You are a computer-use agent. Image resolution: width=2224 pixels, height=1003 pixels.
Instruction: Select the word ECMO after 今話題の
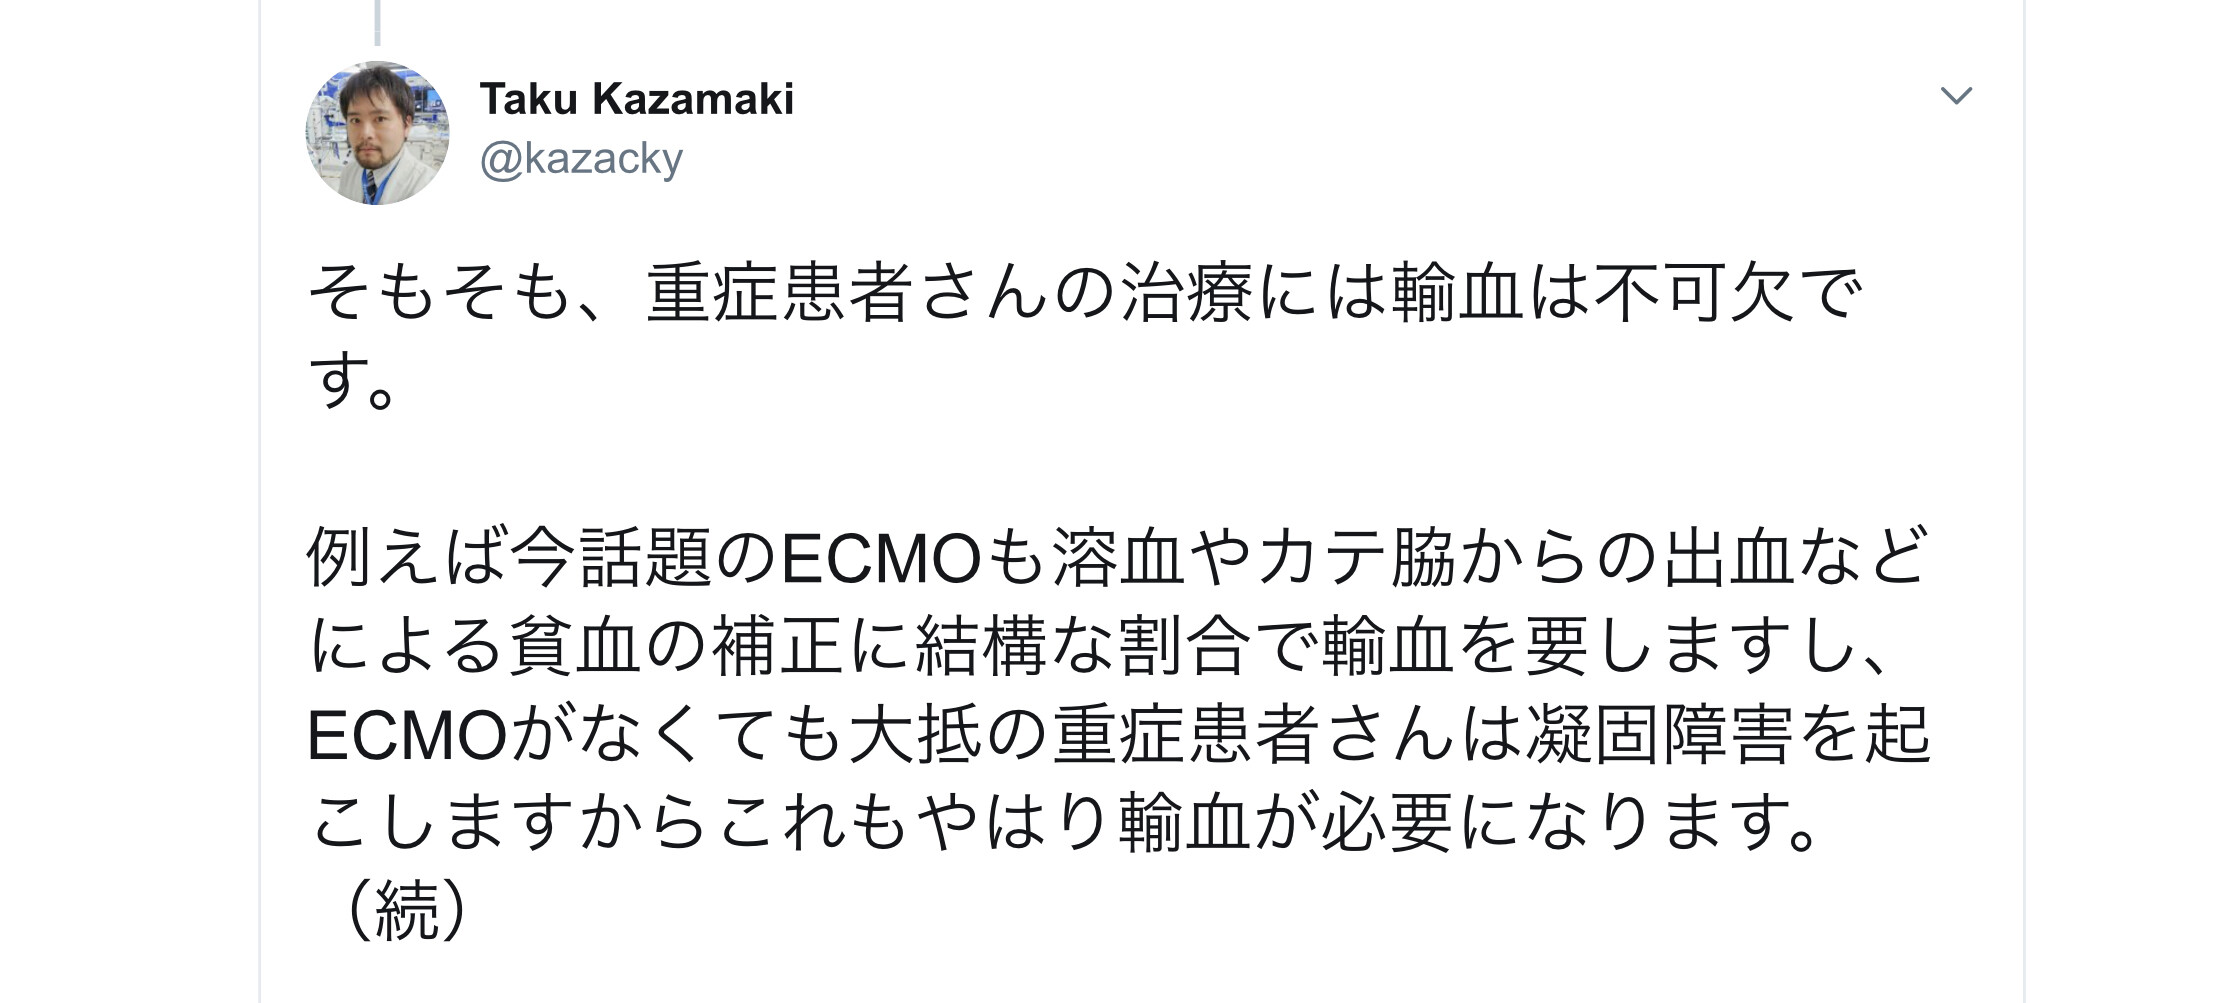click(880, 558)
